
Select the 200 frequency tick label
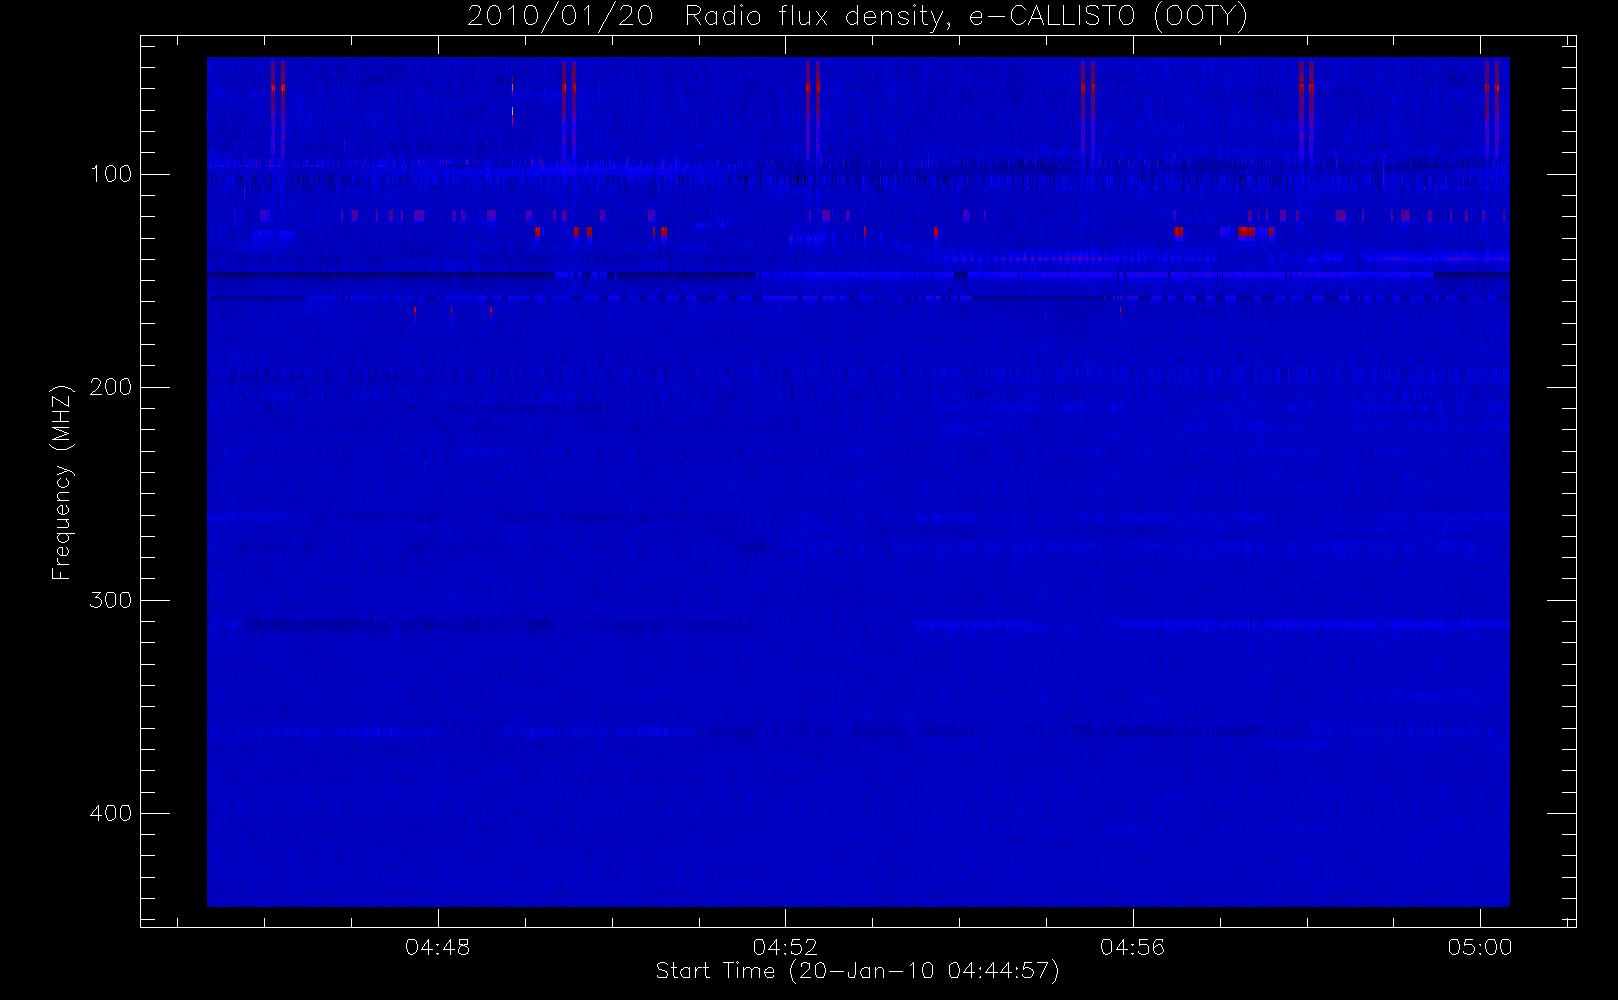tap(111, 387)
